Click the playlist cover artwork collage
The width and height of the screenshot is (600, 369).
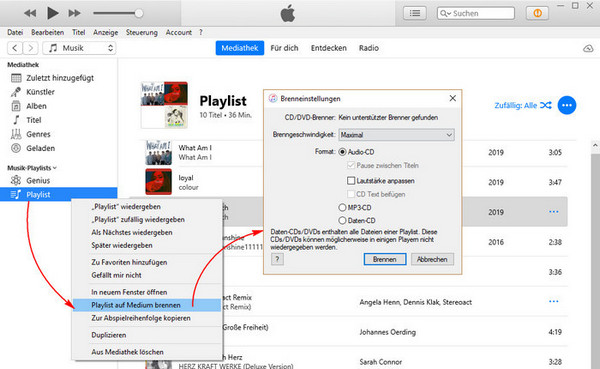pos(164,104)
